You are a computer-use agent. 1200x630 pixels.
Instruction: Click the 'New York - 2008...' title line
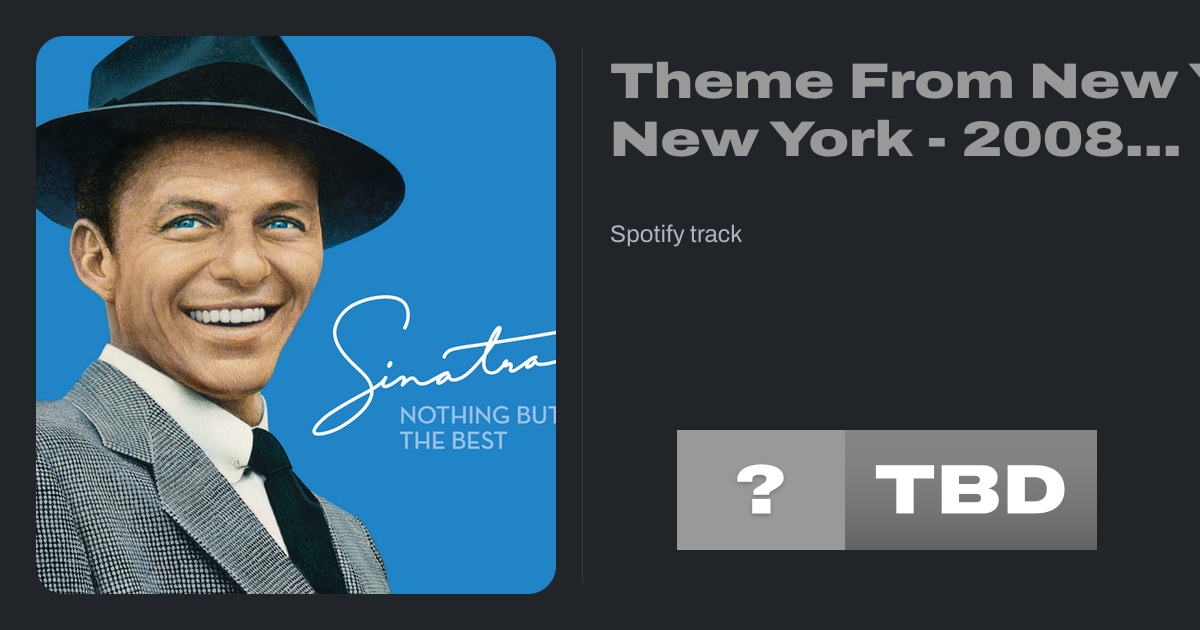pos(895,140)
